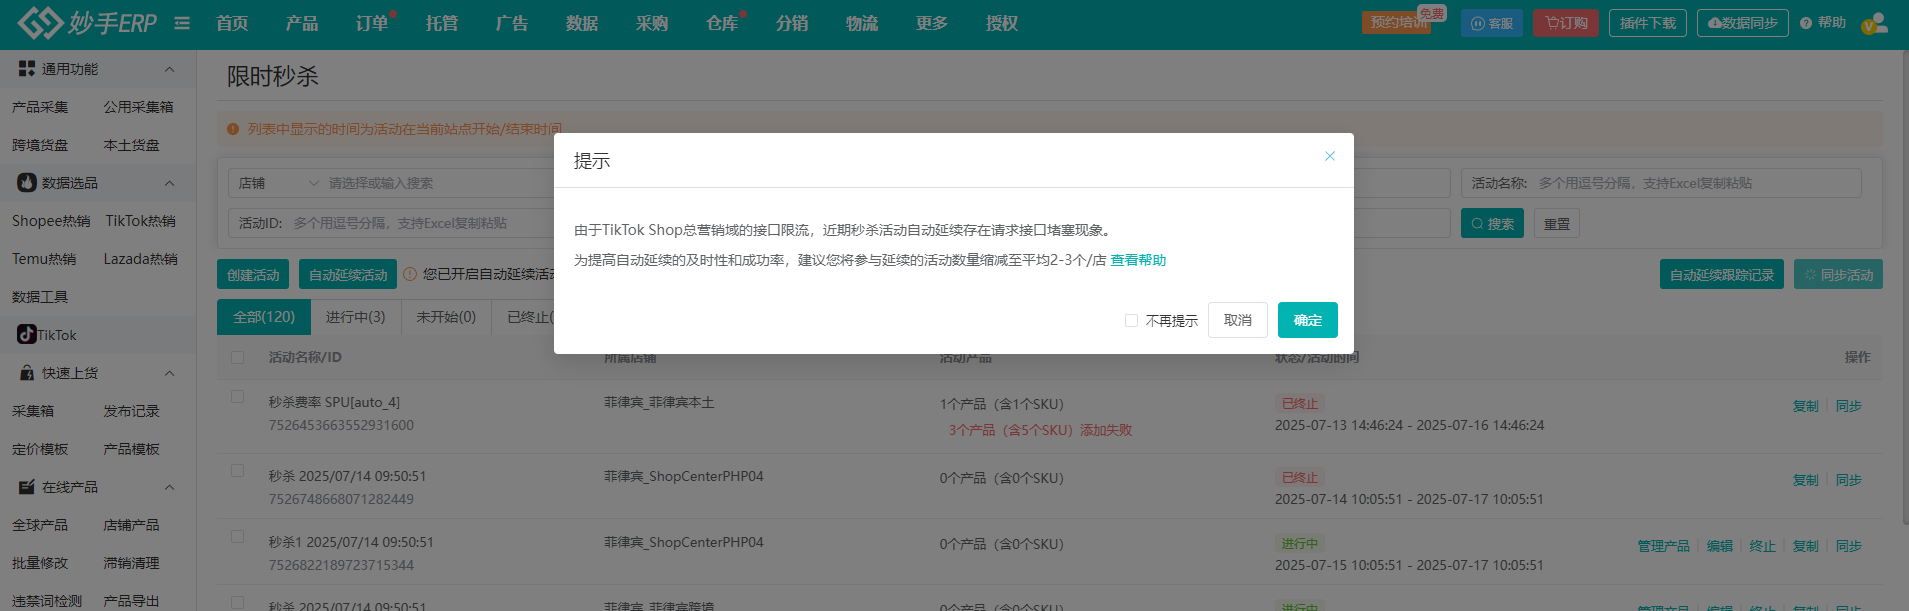This screenshot has height=611, width=1909.
Task: Open 批量修改 in sidebar
Action: click(40, 563)
